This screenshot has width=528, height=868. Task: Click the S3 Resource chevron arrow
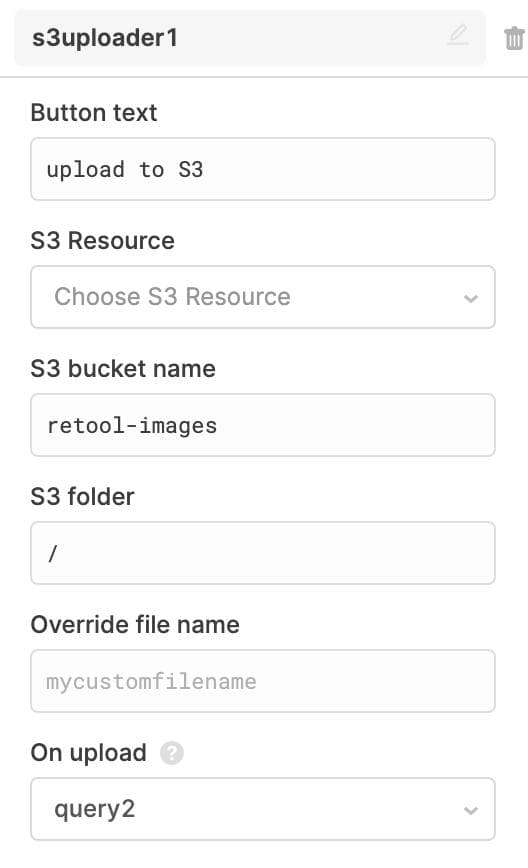coord(470,299)
